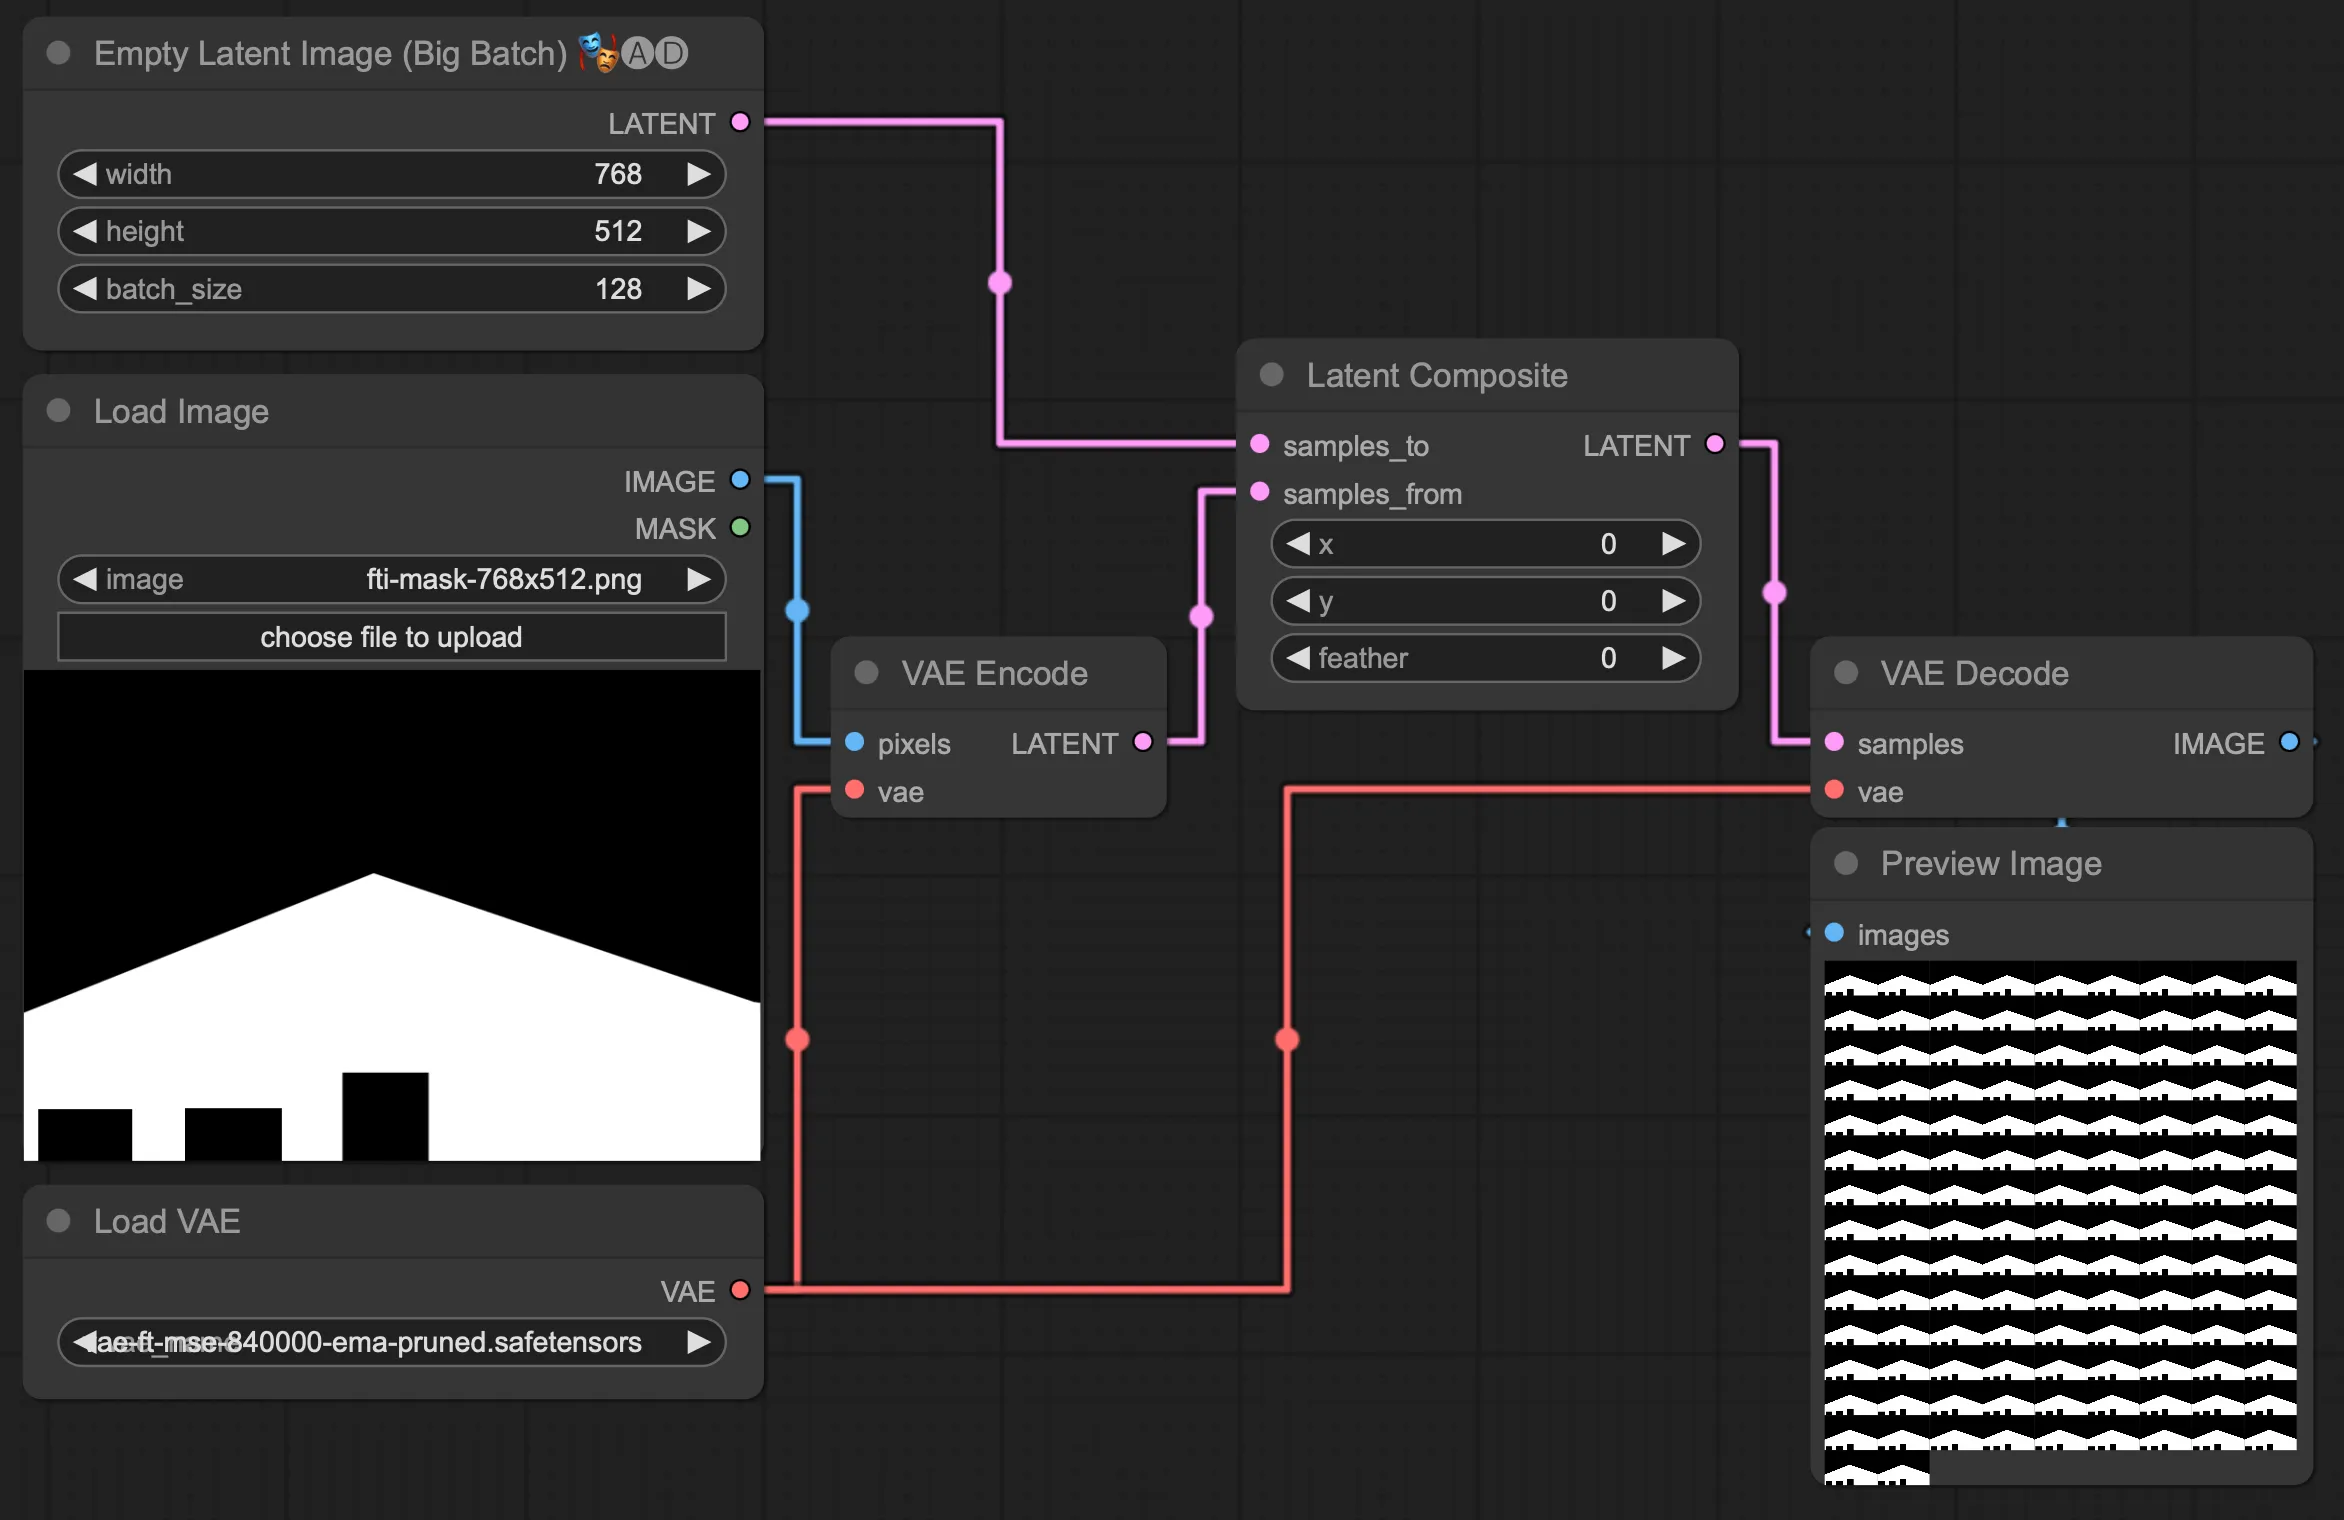Click the circled D badge on Empty Latent Image

point(670,52)
